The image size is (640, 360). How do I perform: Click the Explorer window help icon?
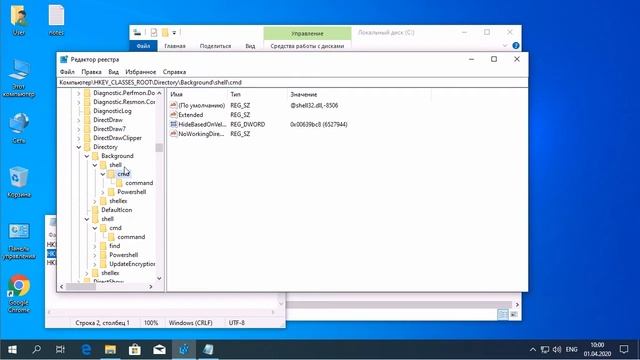click(x=516, y=46)
